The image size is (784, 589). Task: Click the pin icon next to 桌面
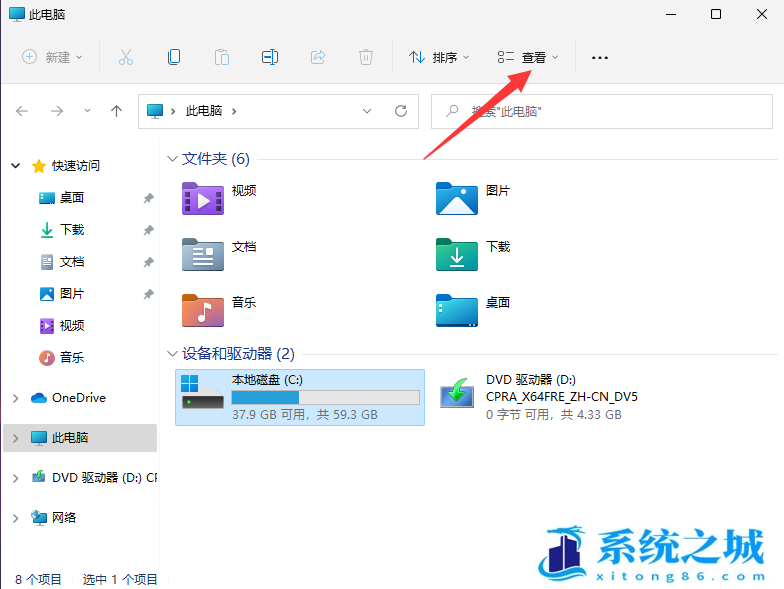pyautogui.click(x=148, y=198)
